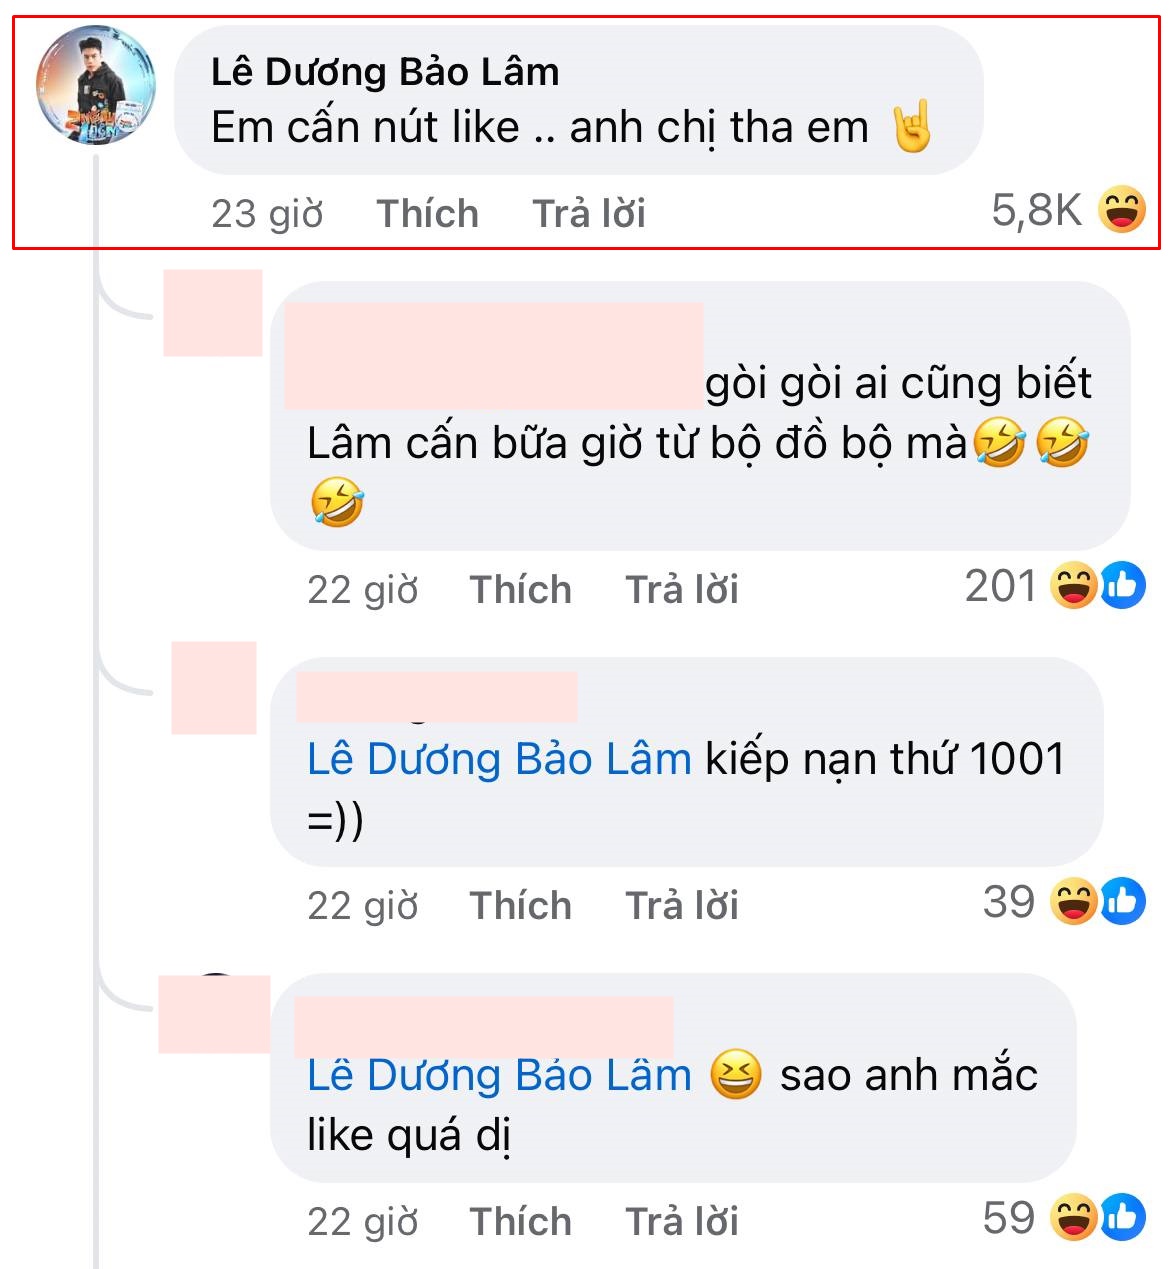Open Lê Dương Bảo Lâm's profile avatar
This screenshot has height=1269, width=1170.
tap(96, 86)
